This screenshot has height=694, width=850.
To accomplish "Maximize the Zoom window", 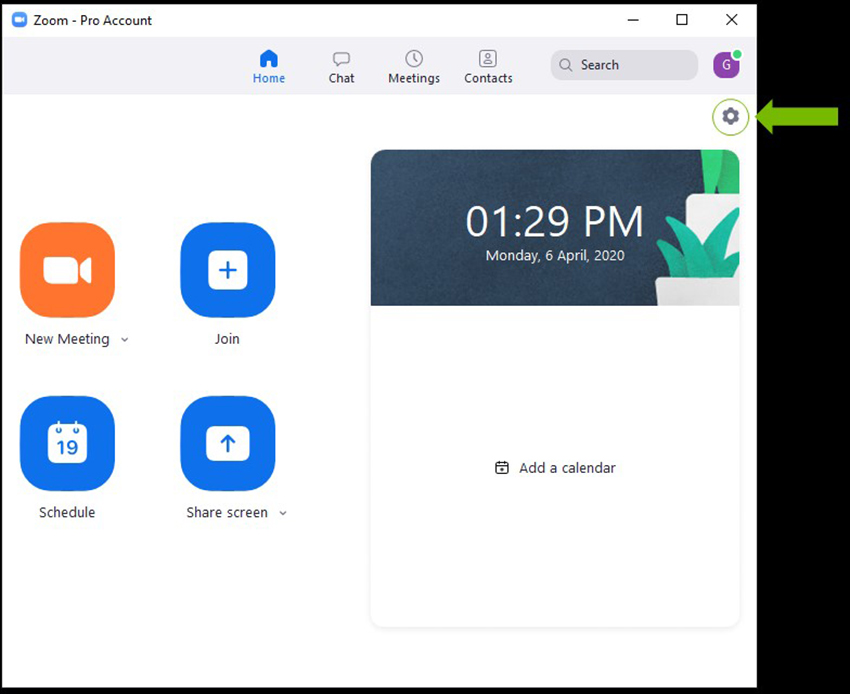I will [x=682, y=20].
